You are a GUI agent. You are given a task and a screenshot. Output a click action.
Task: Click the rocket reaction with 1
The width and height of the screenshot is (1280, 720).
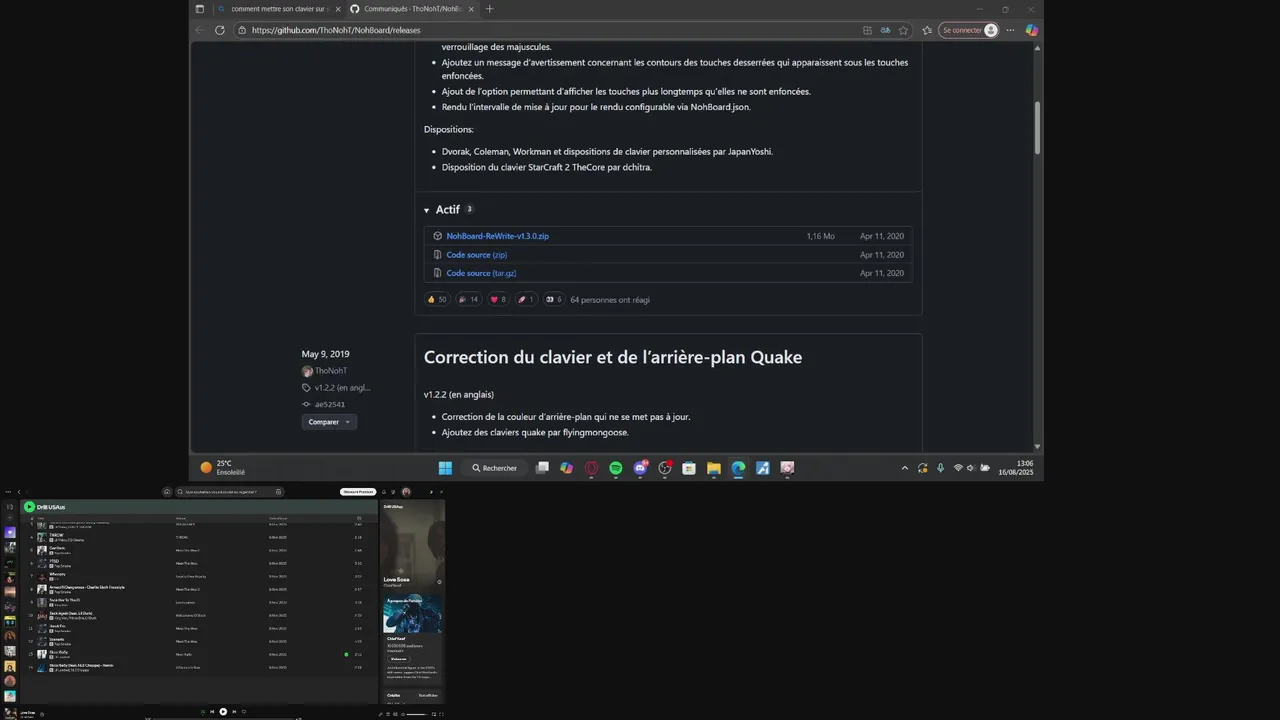(x=526, y=299)
